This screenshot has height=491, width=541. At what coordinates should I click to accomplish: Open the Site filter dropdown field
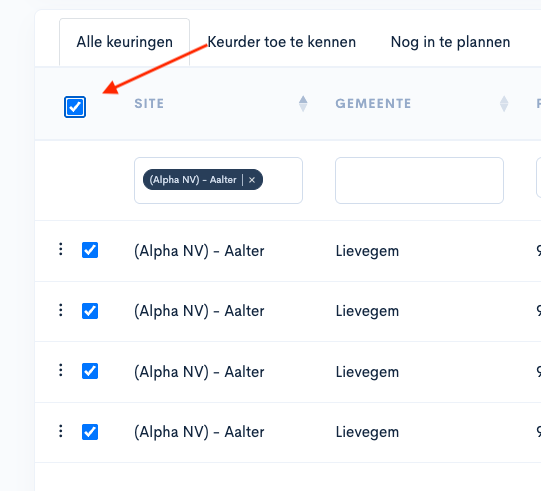218,180
